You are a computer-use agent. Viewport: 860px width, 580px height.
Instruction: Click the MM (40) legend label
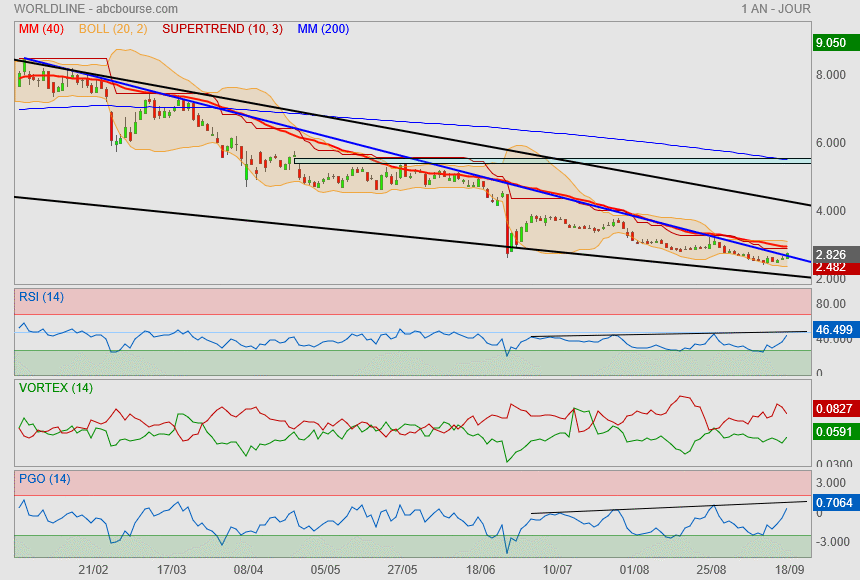pyautogui.click(x=41, y=29)
